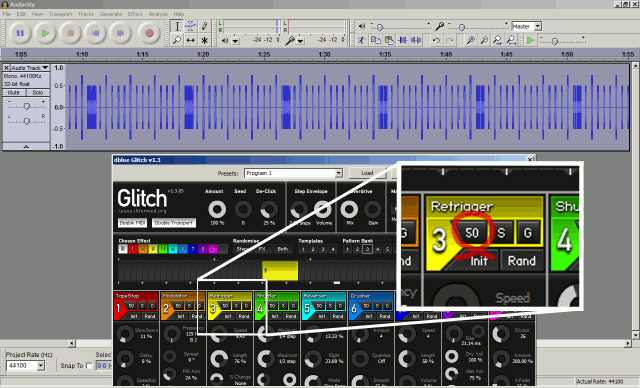Toggle Disable Transport in Glitch
640x388 pixels.
(174, 223)
